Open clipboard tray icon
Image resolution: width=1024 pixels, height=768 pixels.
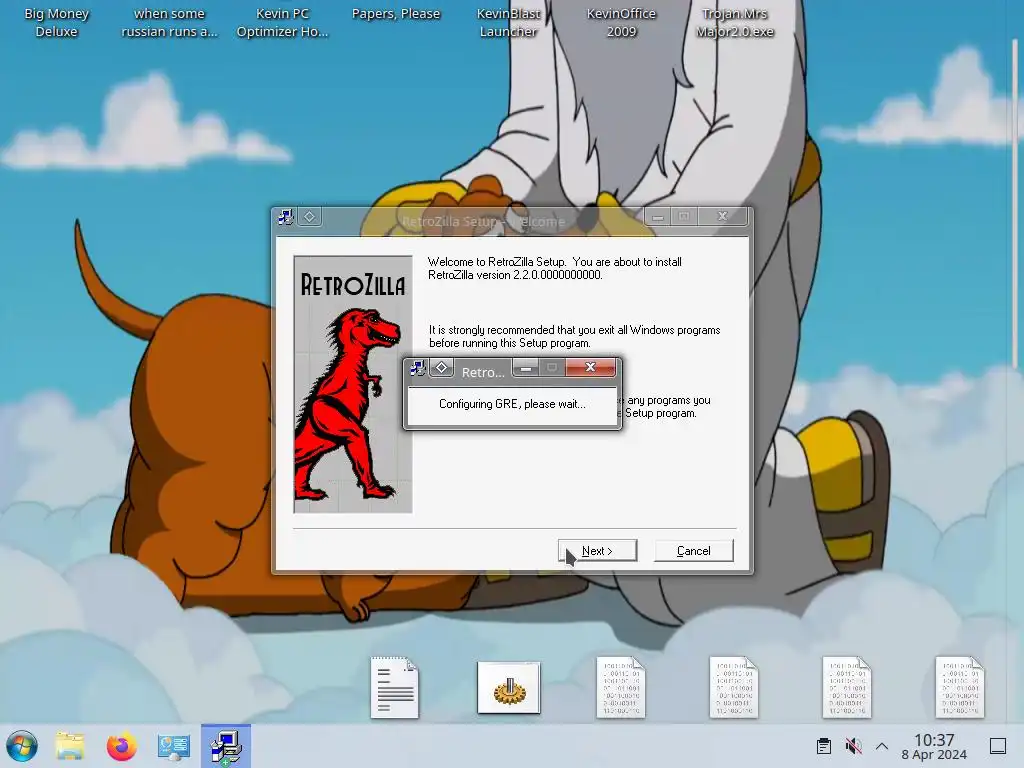824,746
